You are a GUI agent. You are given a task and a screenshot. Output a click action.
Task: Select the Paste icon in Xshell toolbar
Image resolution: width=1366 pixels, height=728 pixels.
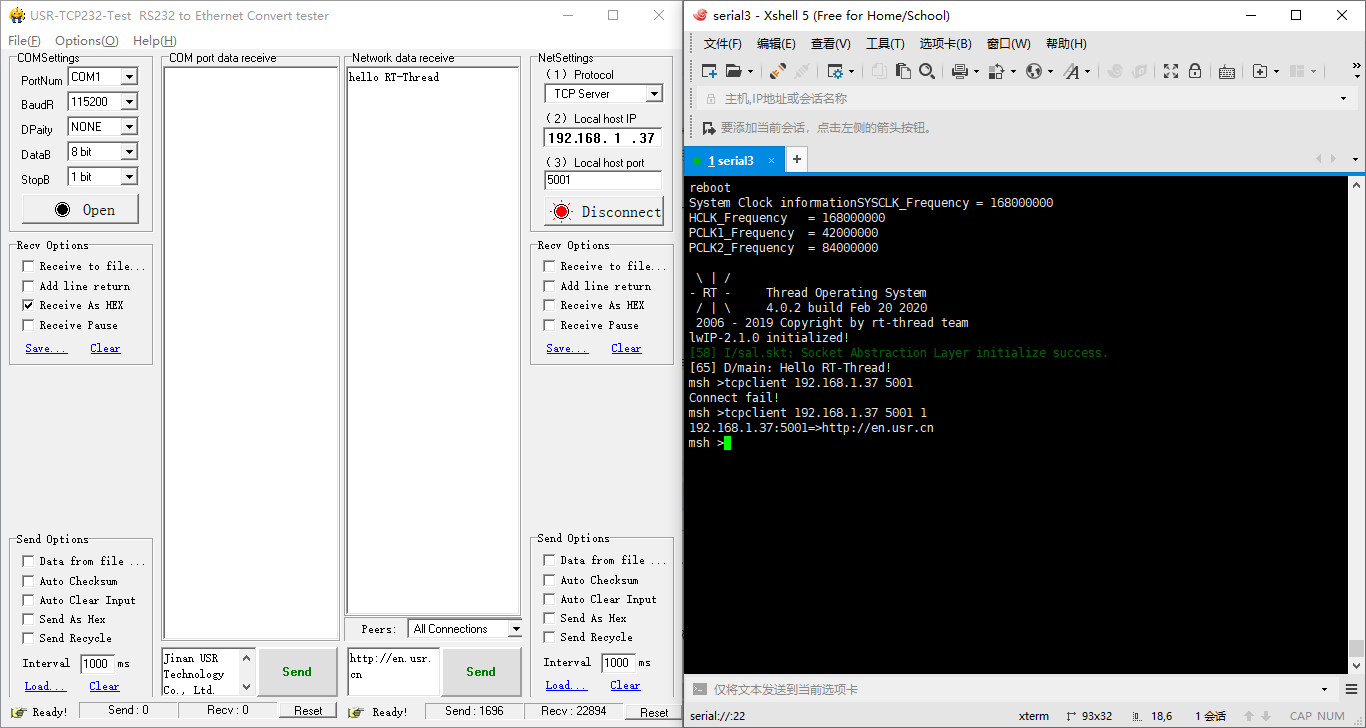[x=903, y=71]
